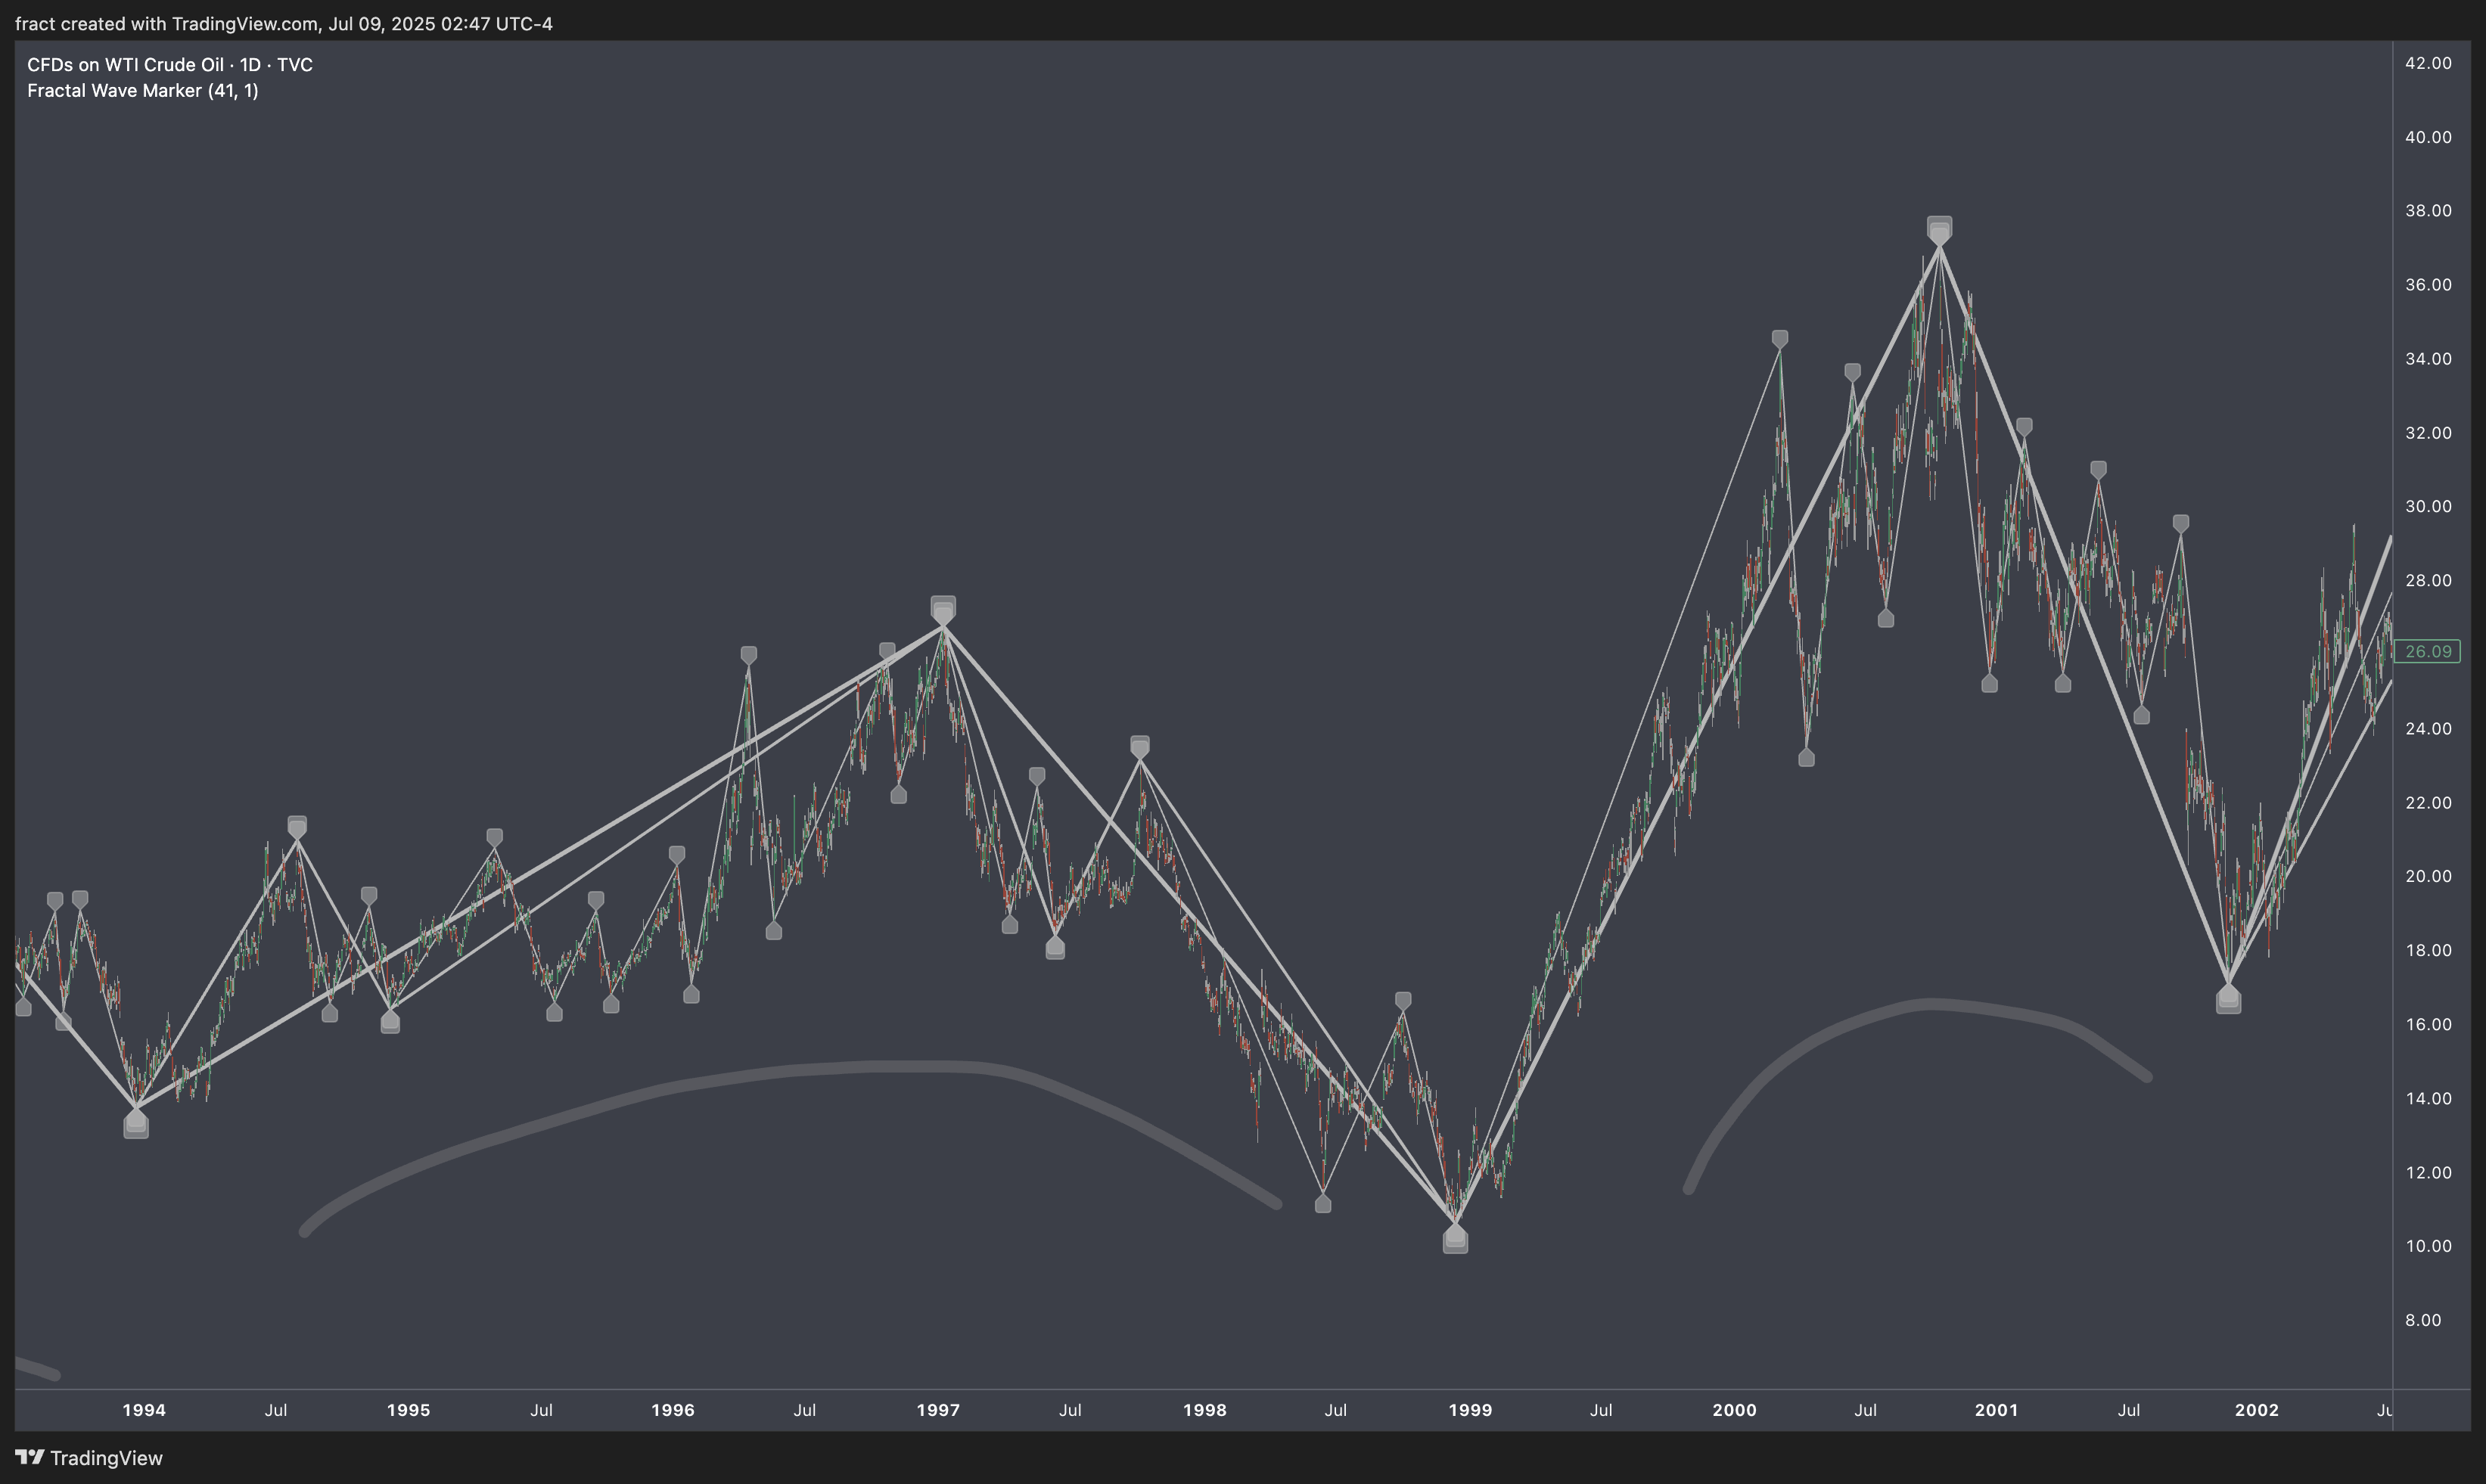Click the TradingView logo at the bottom

pos(89,1458)
